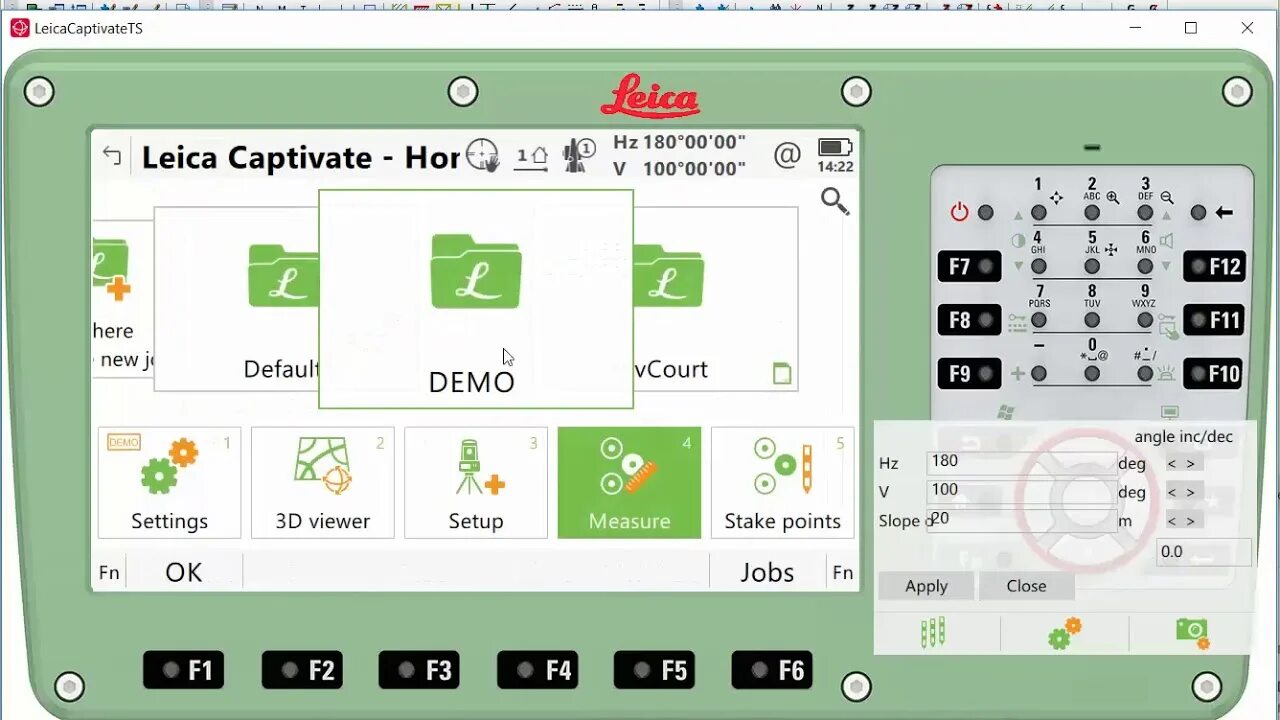Click the OK softkey
Screen dimensions: 1280x720
pyautogui.click(x=184, y=572)
